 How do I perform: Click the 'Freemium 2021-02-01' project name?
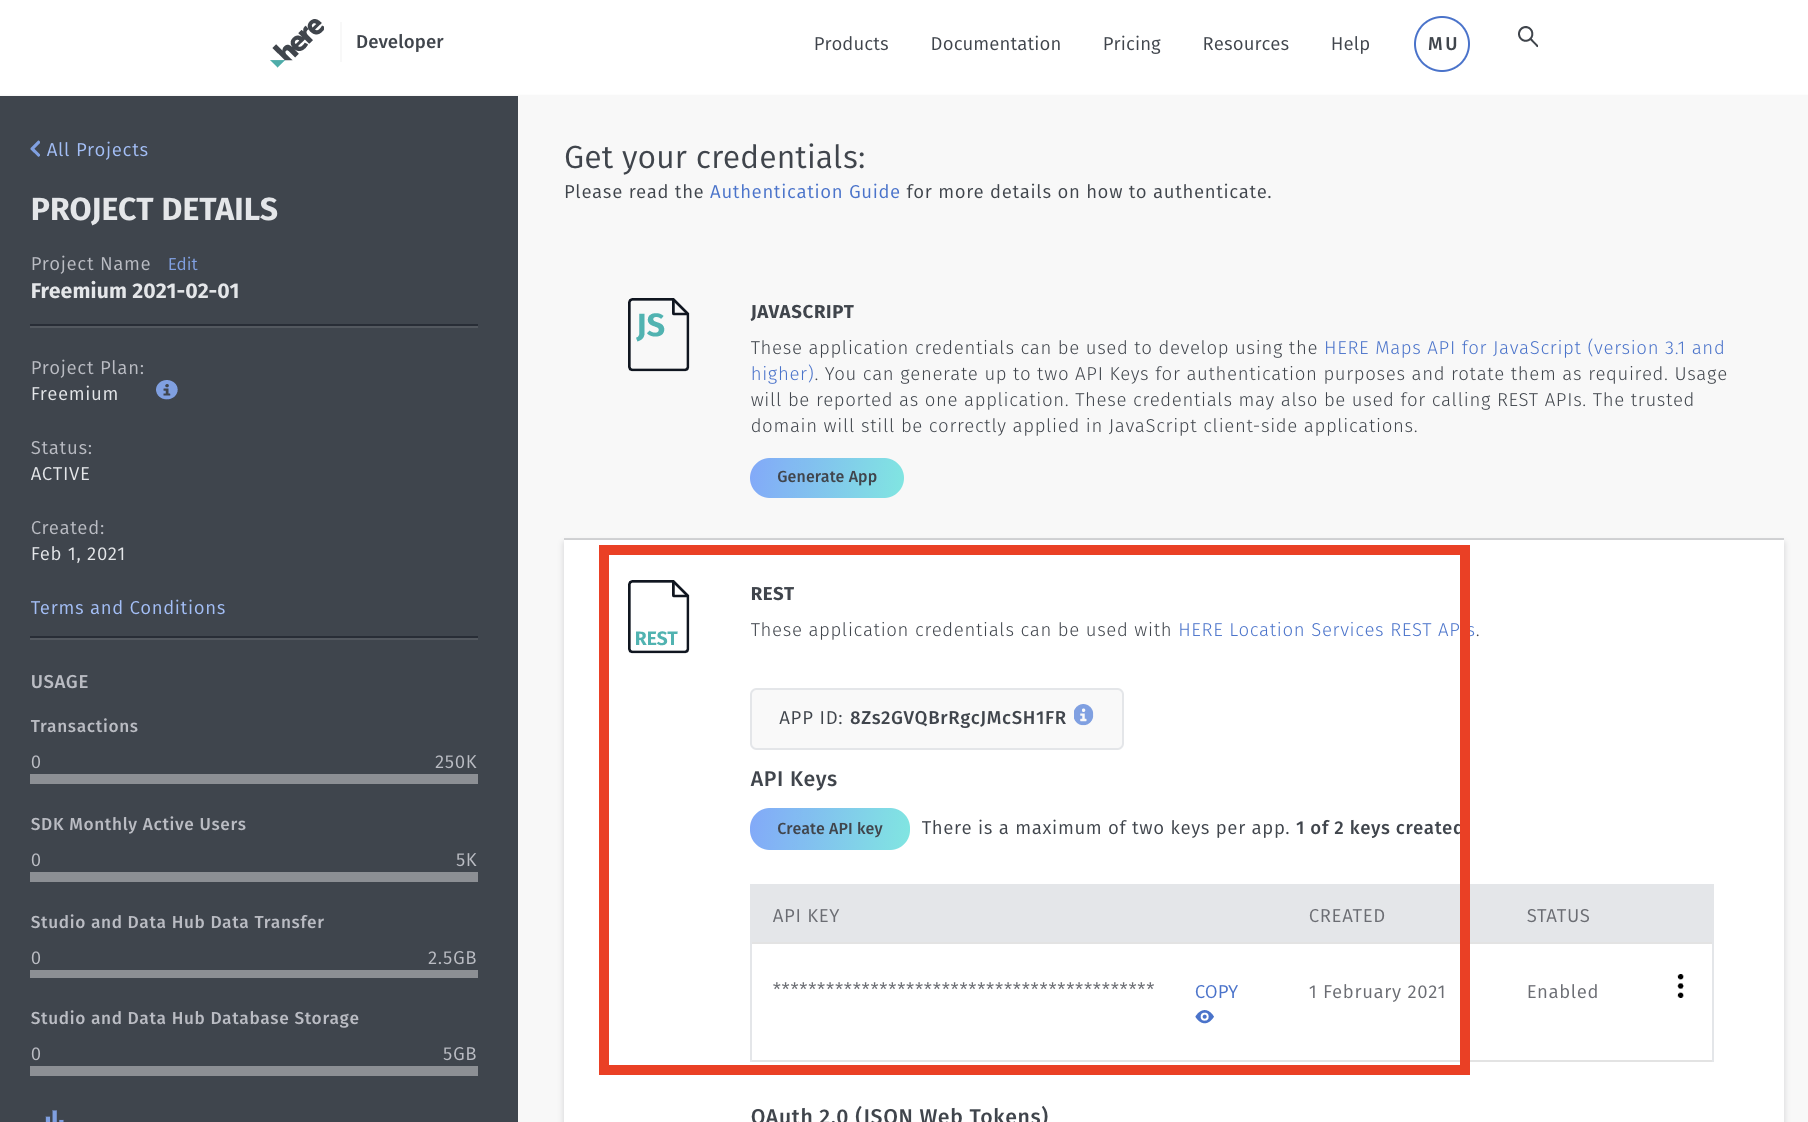click(135, 291)
